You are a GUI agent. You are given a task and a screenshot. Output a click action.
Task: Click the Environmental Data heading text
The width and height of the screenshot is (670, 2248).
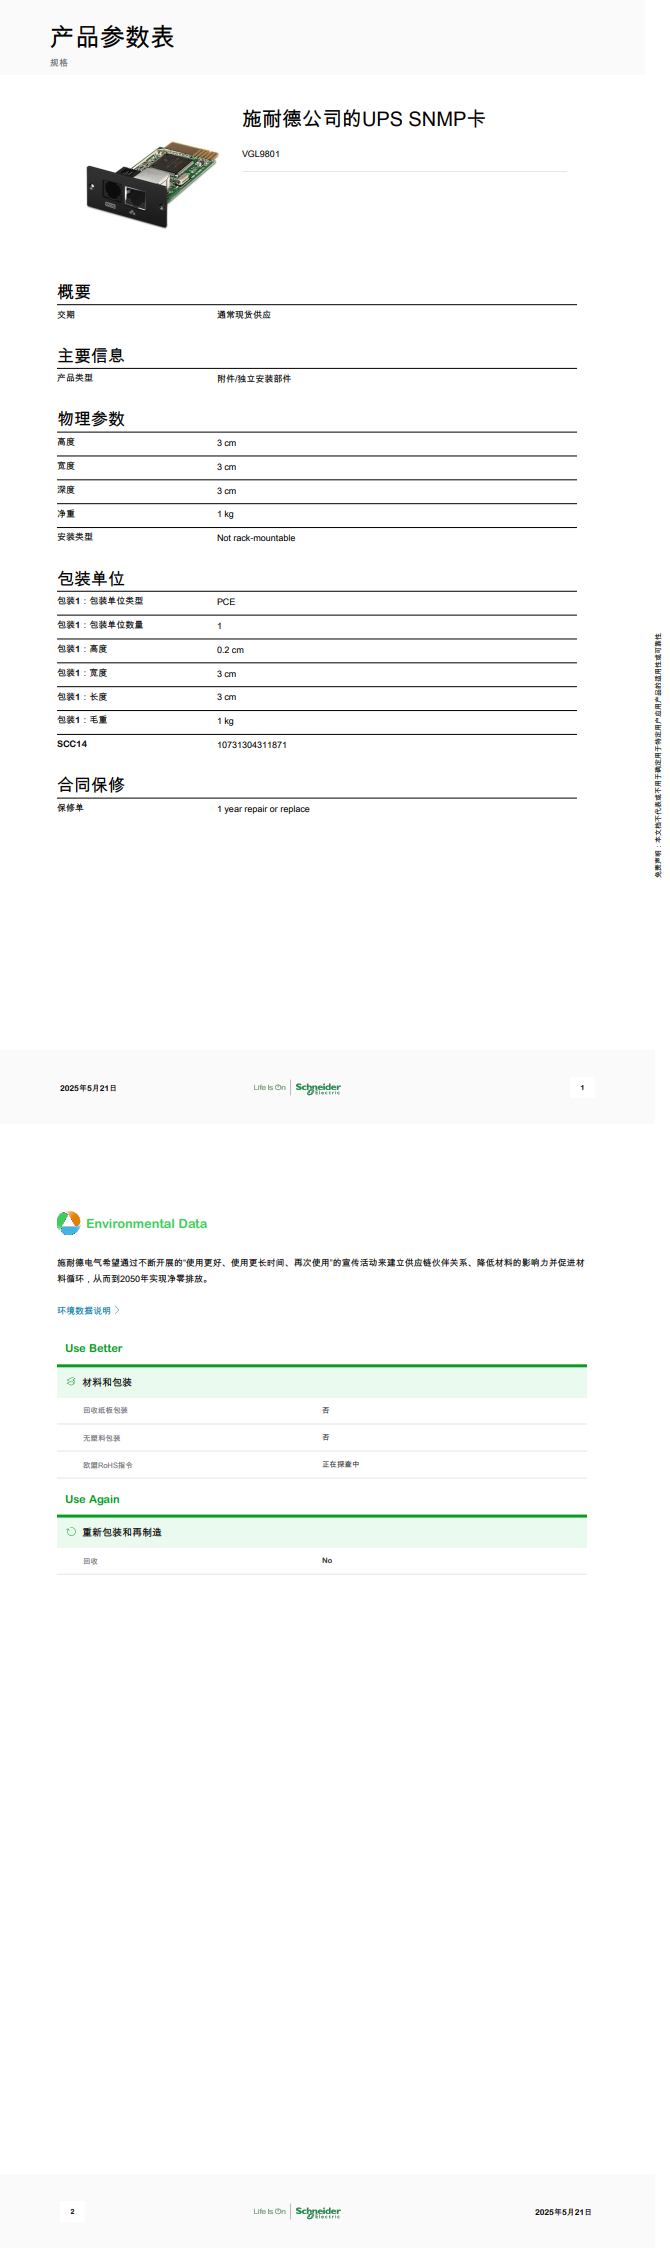click(147, 1224)
